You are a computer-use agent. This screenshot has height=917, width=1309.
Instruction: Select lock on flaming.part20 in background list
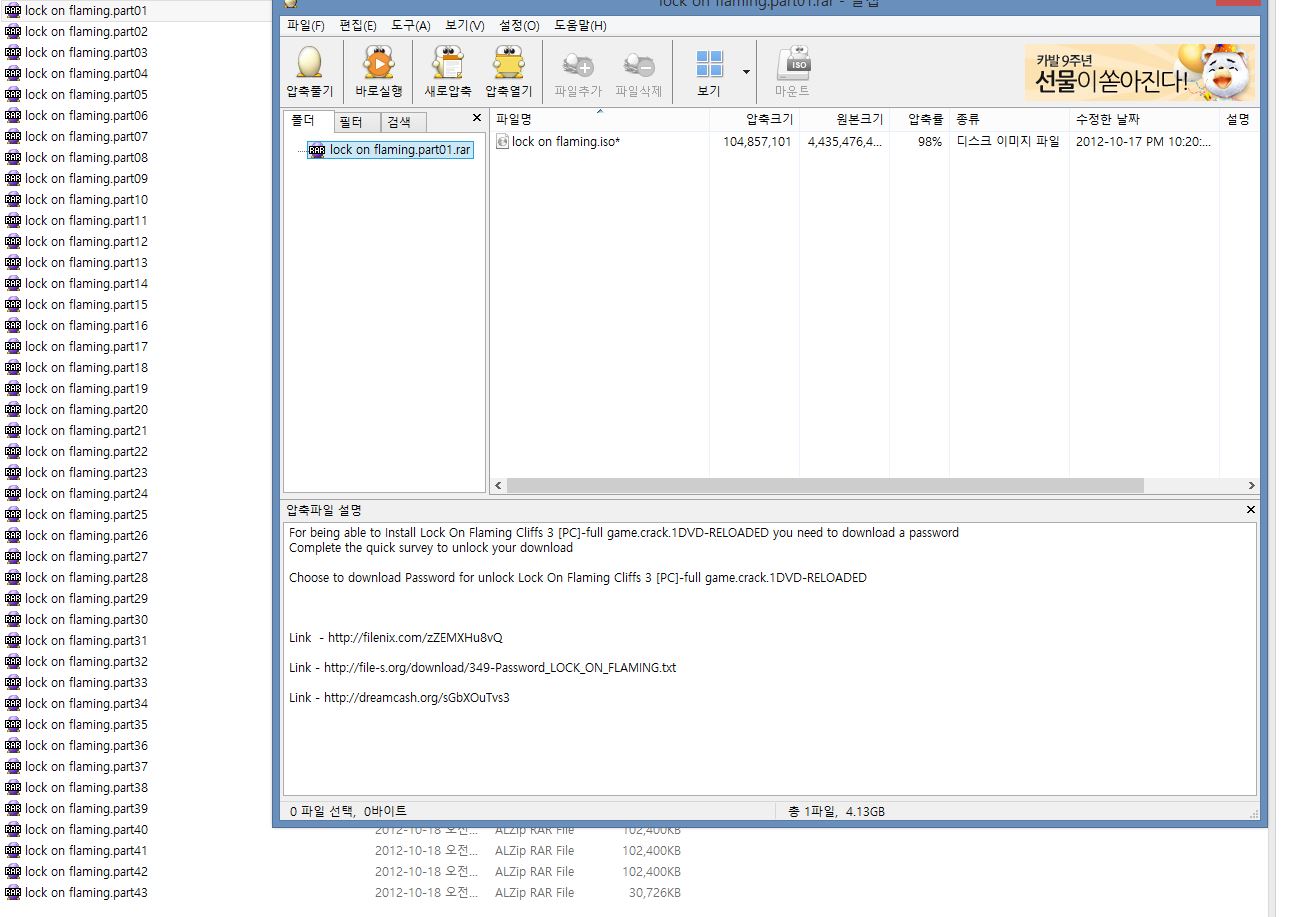pyautogui.click(x=86, y=410)
